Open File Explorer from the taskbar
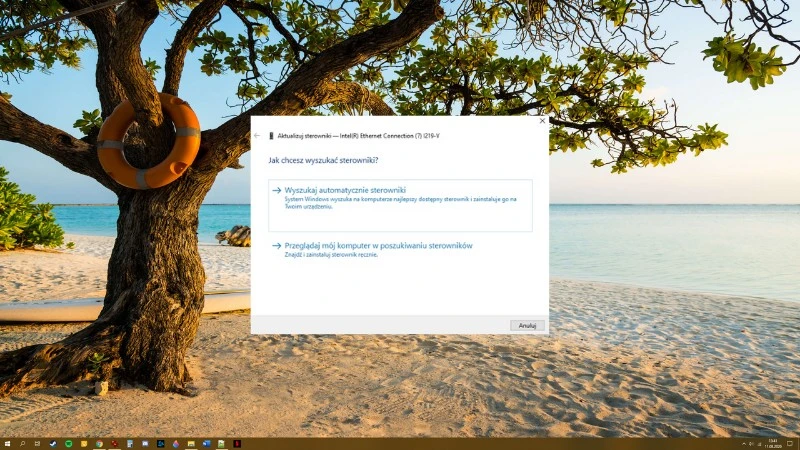This screenshot has width=800, height=450. (191, 444)
